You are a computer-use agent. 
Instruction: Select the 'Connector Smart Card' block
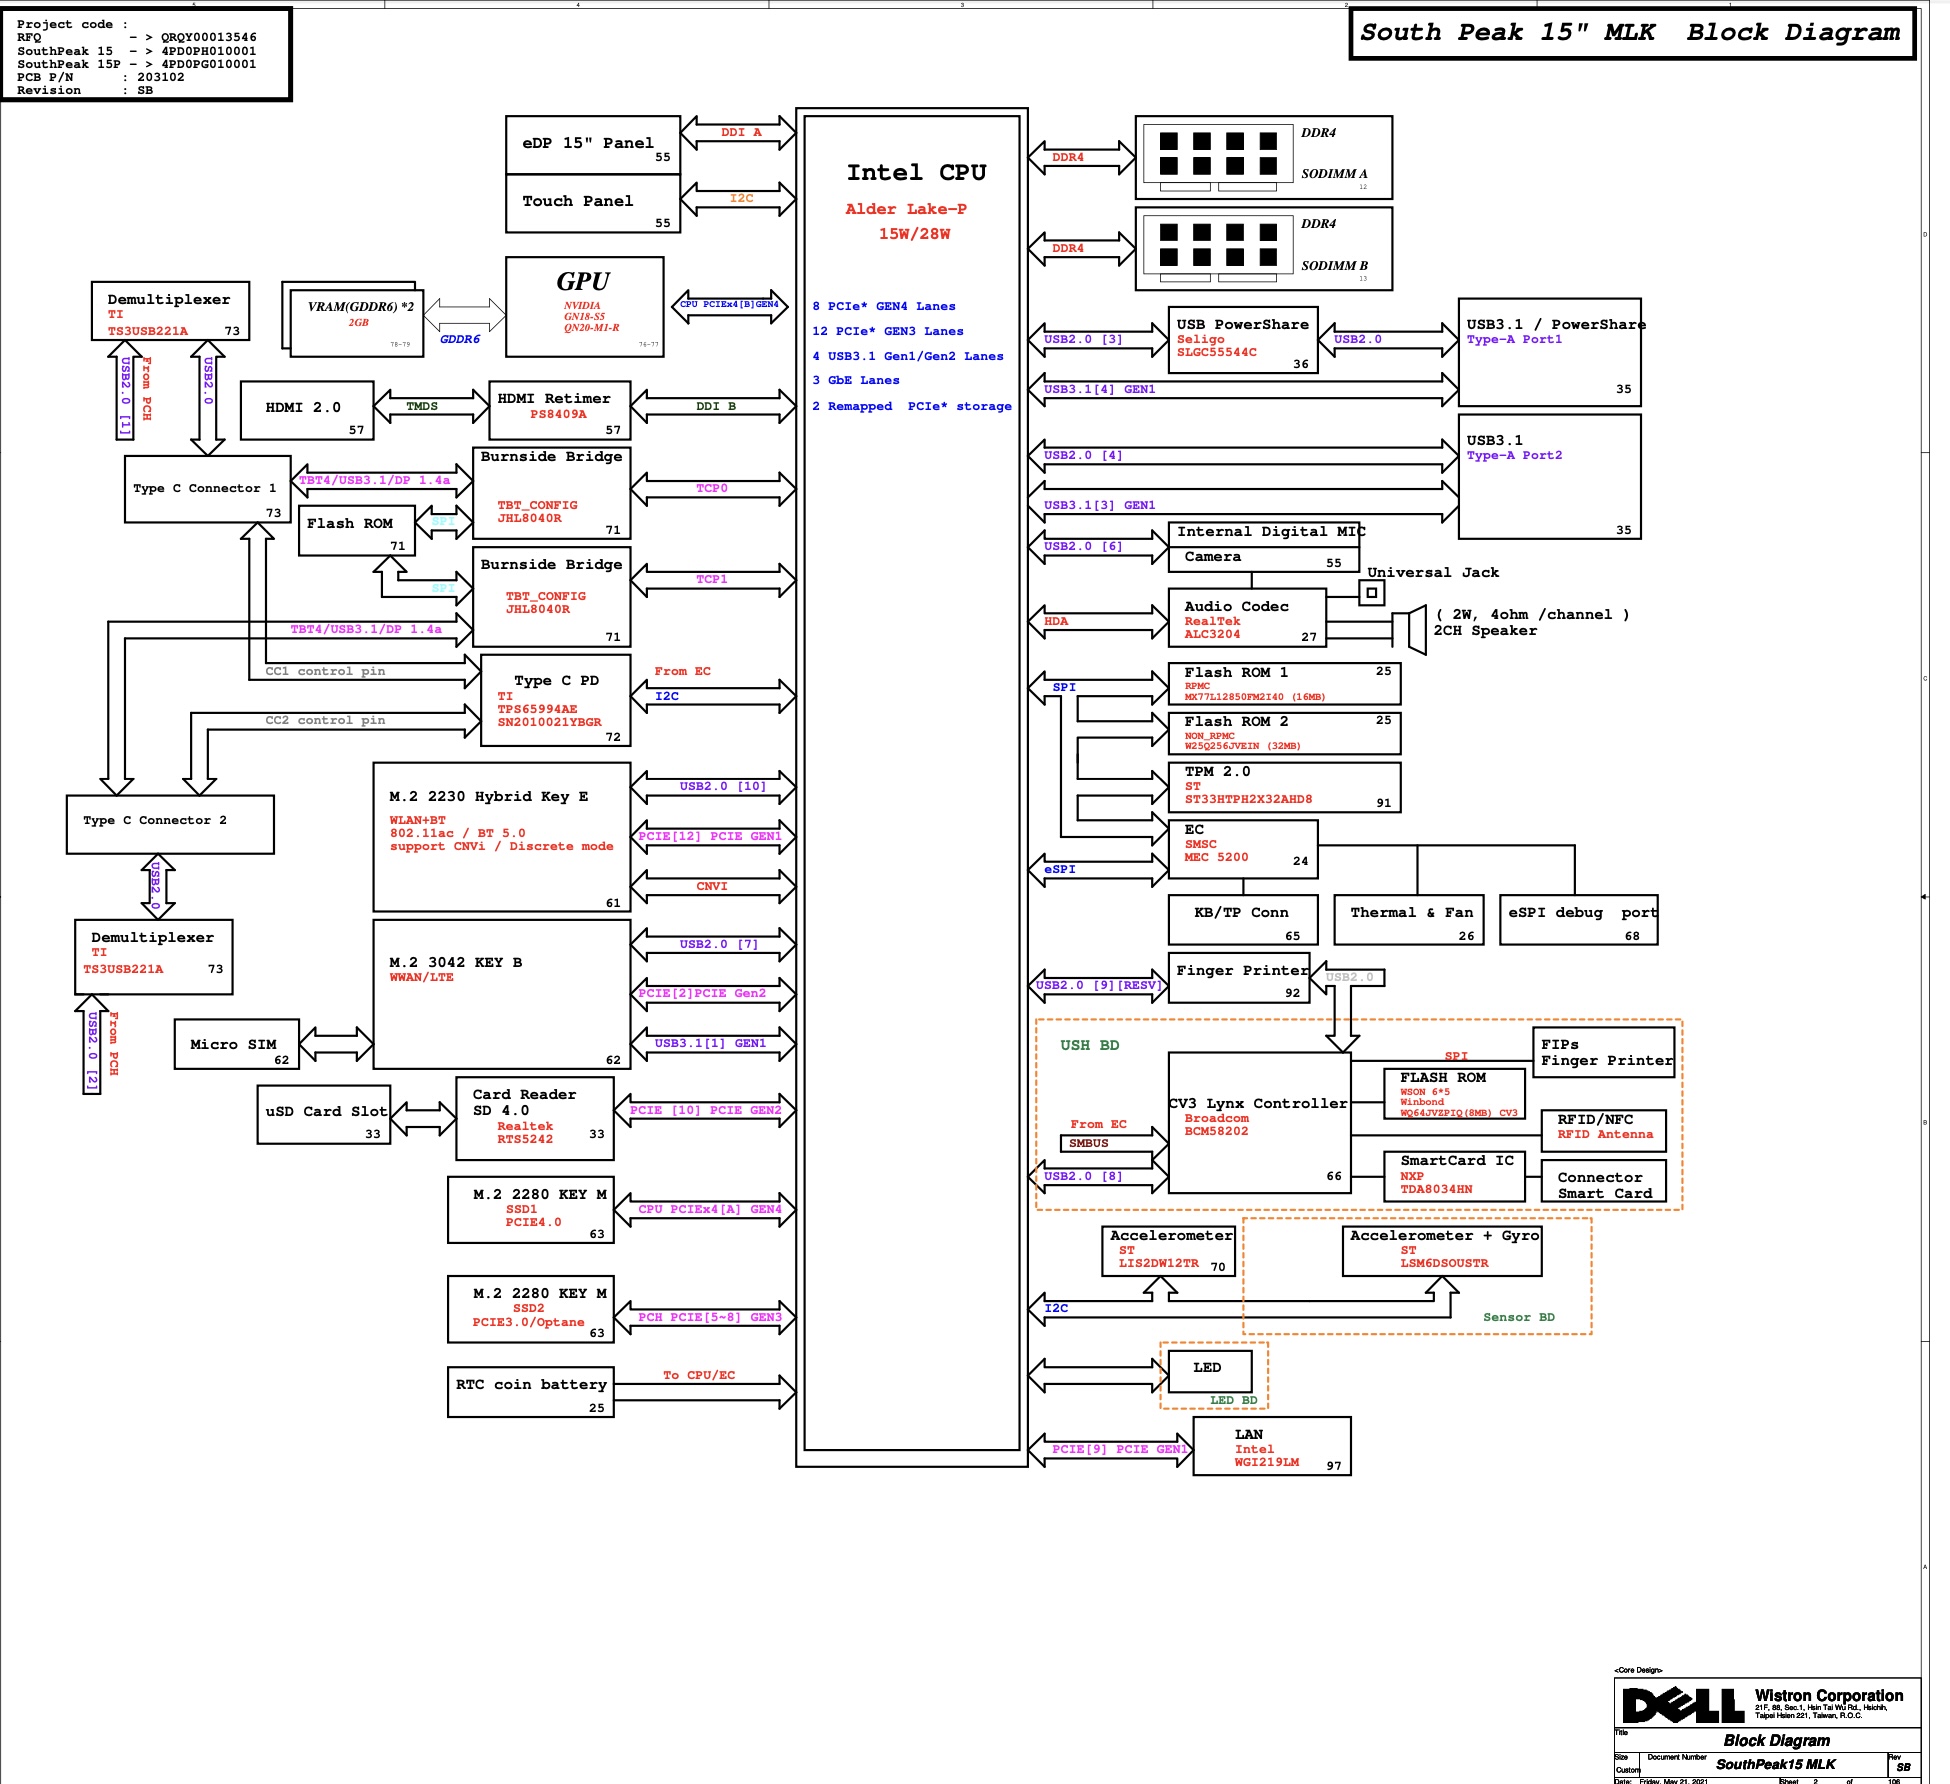coord(1604,1181)
